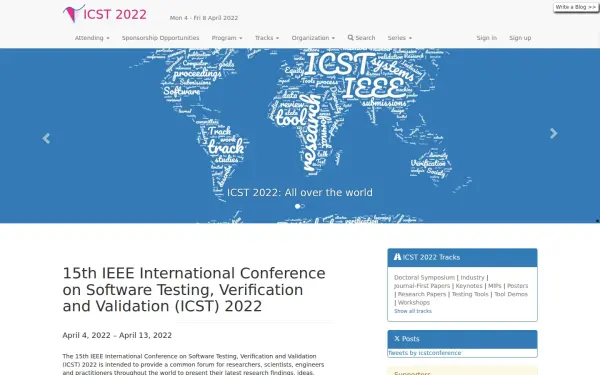Click the date text Mon 4 - Fri 8 April 2022

(x=204, y=18)
